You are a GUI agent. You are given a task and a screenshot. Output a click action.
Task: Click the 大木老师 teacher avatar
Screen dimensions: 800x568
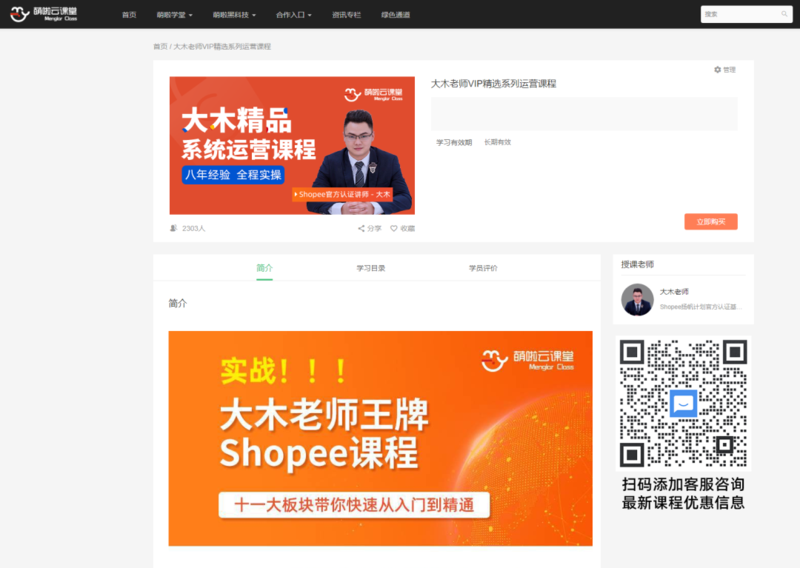[x=637, y=300]
